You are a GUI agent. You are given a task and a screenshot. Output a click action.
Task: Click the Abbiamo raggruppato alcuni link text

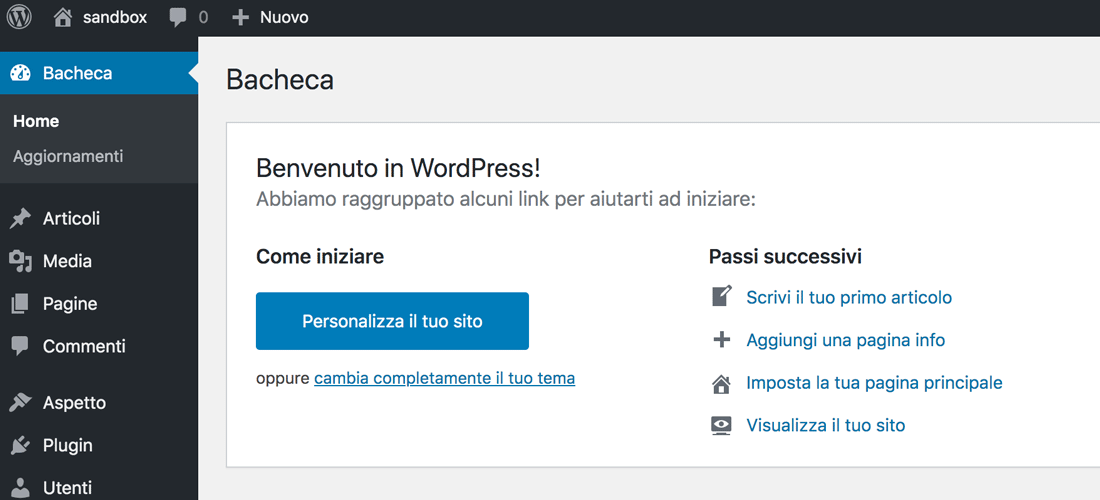point(506,199)
